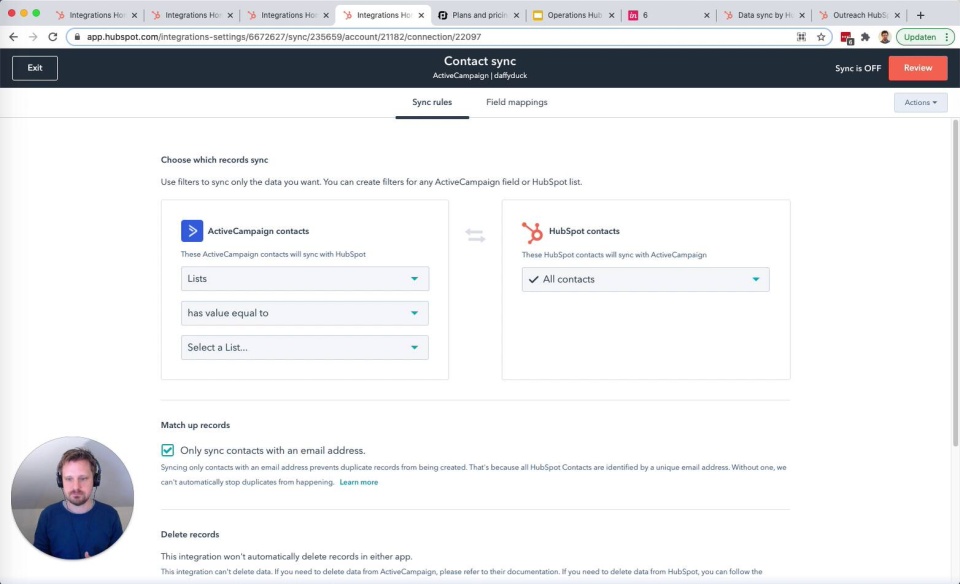Switch to first Integrations browser tab
Screen dimensions: 960x584
pyautogui.click(x=97, y=15)
